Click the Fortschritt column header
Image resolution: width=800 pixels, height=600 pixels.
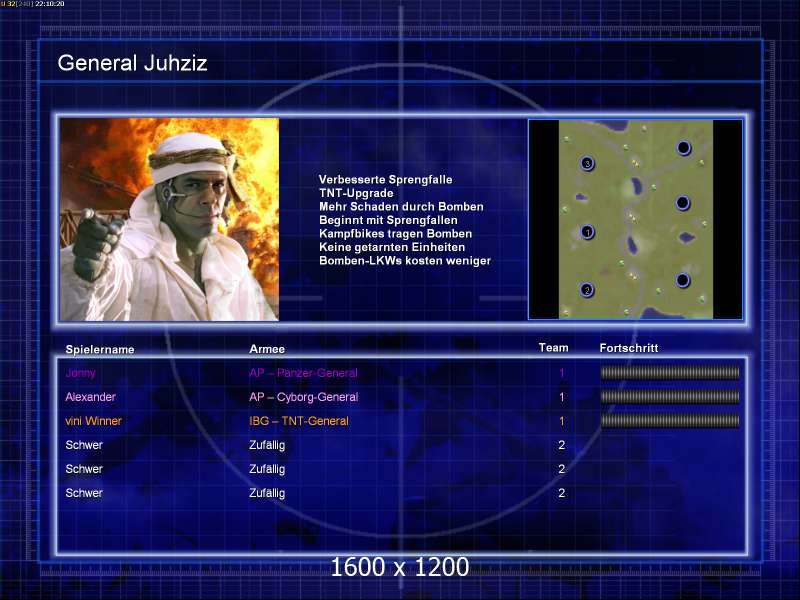point(629,348)
